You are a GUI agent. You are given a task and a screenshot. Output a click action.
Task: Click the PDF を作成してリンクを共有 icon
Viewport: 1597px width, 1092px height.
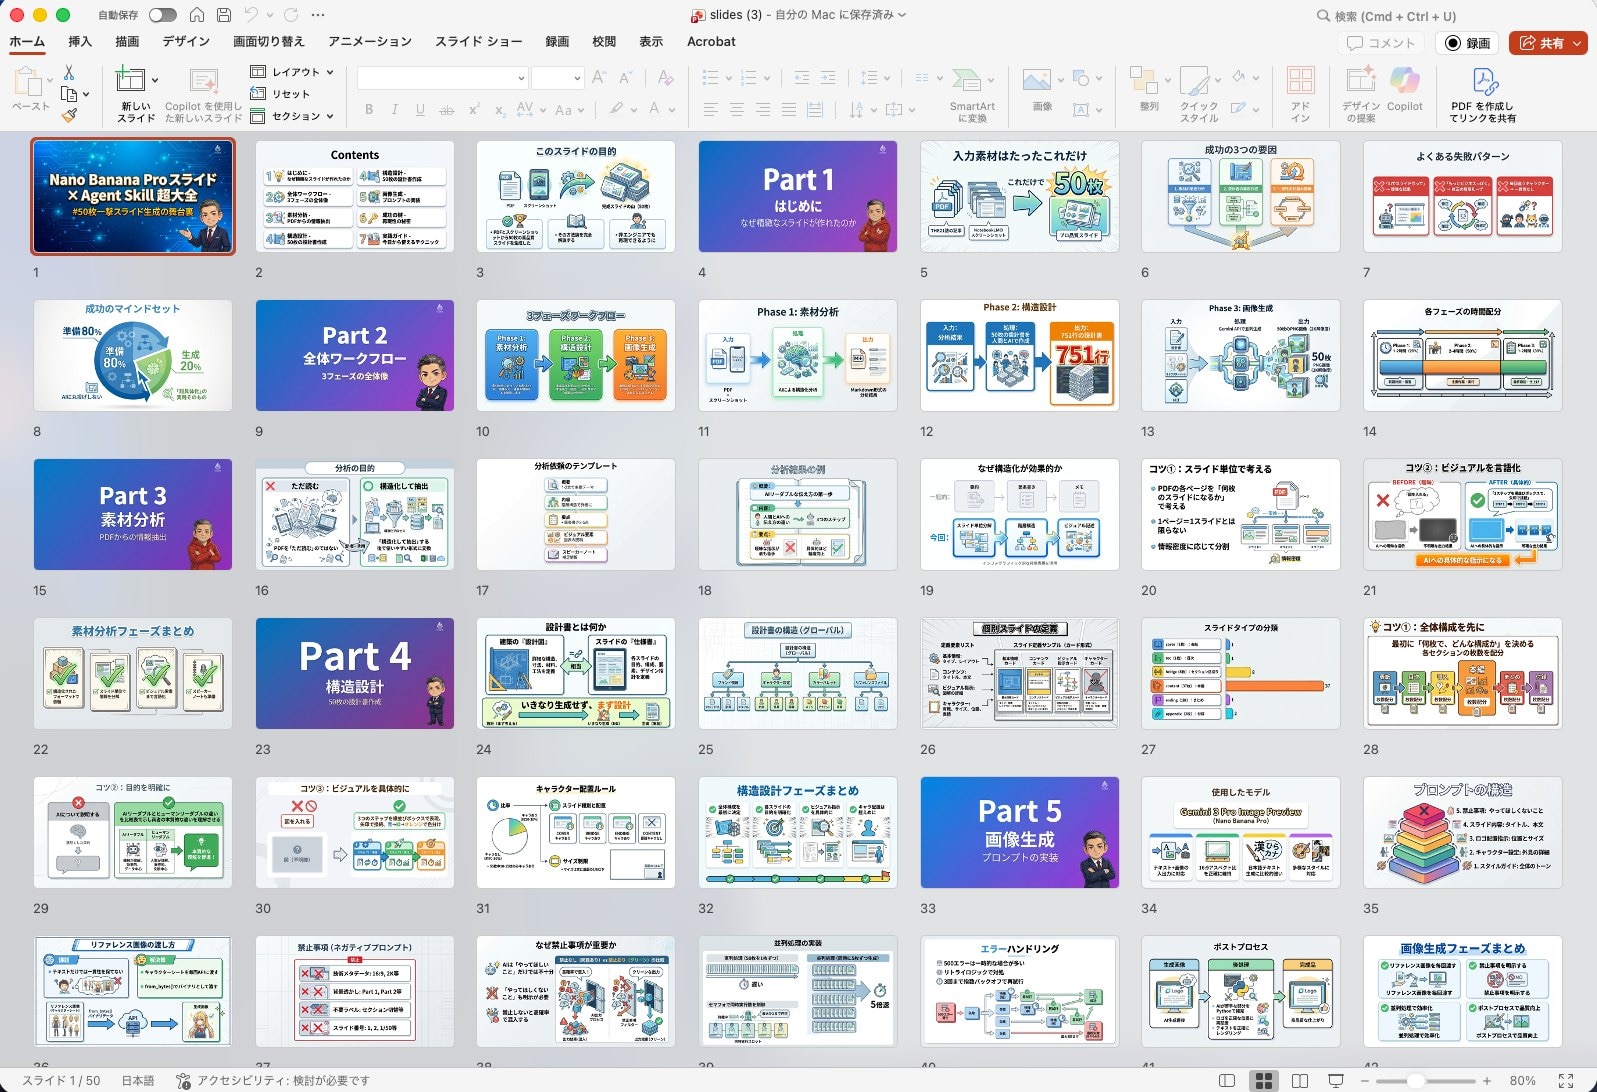point(1484,82)
